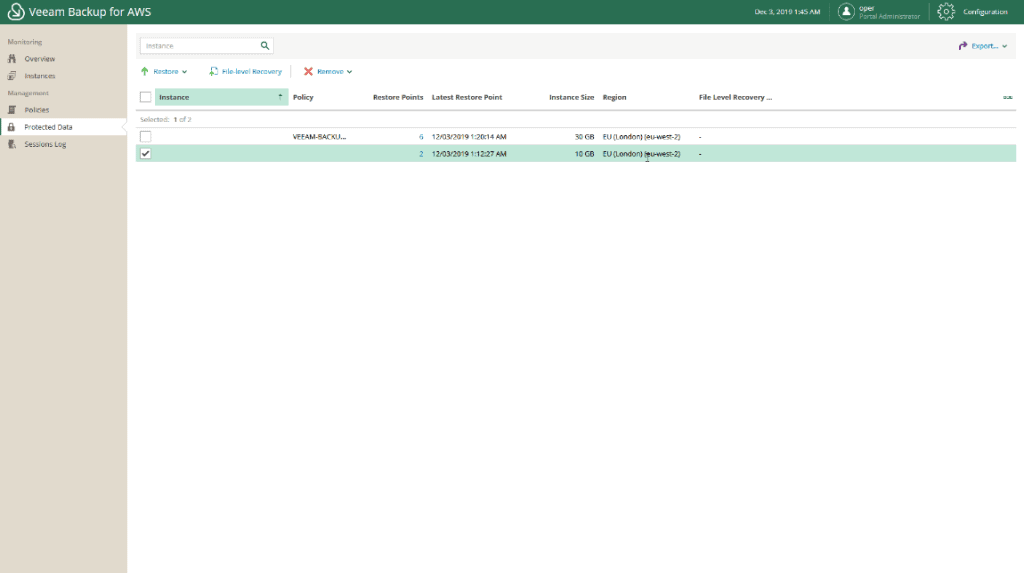
Task: Click the Dec 3, 2019 1:45 AM timestamp
Action: [x=787, y=12]
